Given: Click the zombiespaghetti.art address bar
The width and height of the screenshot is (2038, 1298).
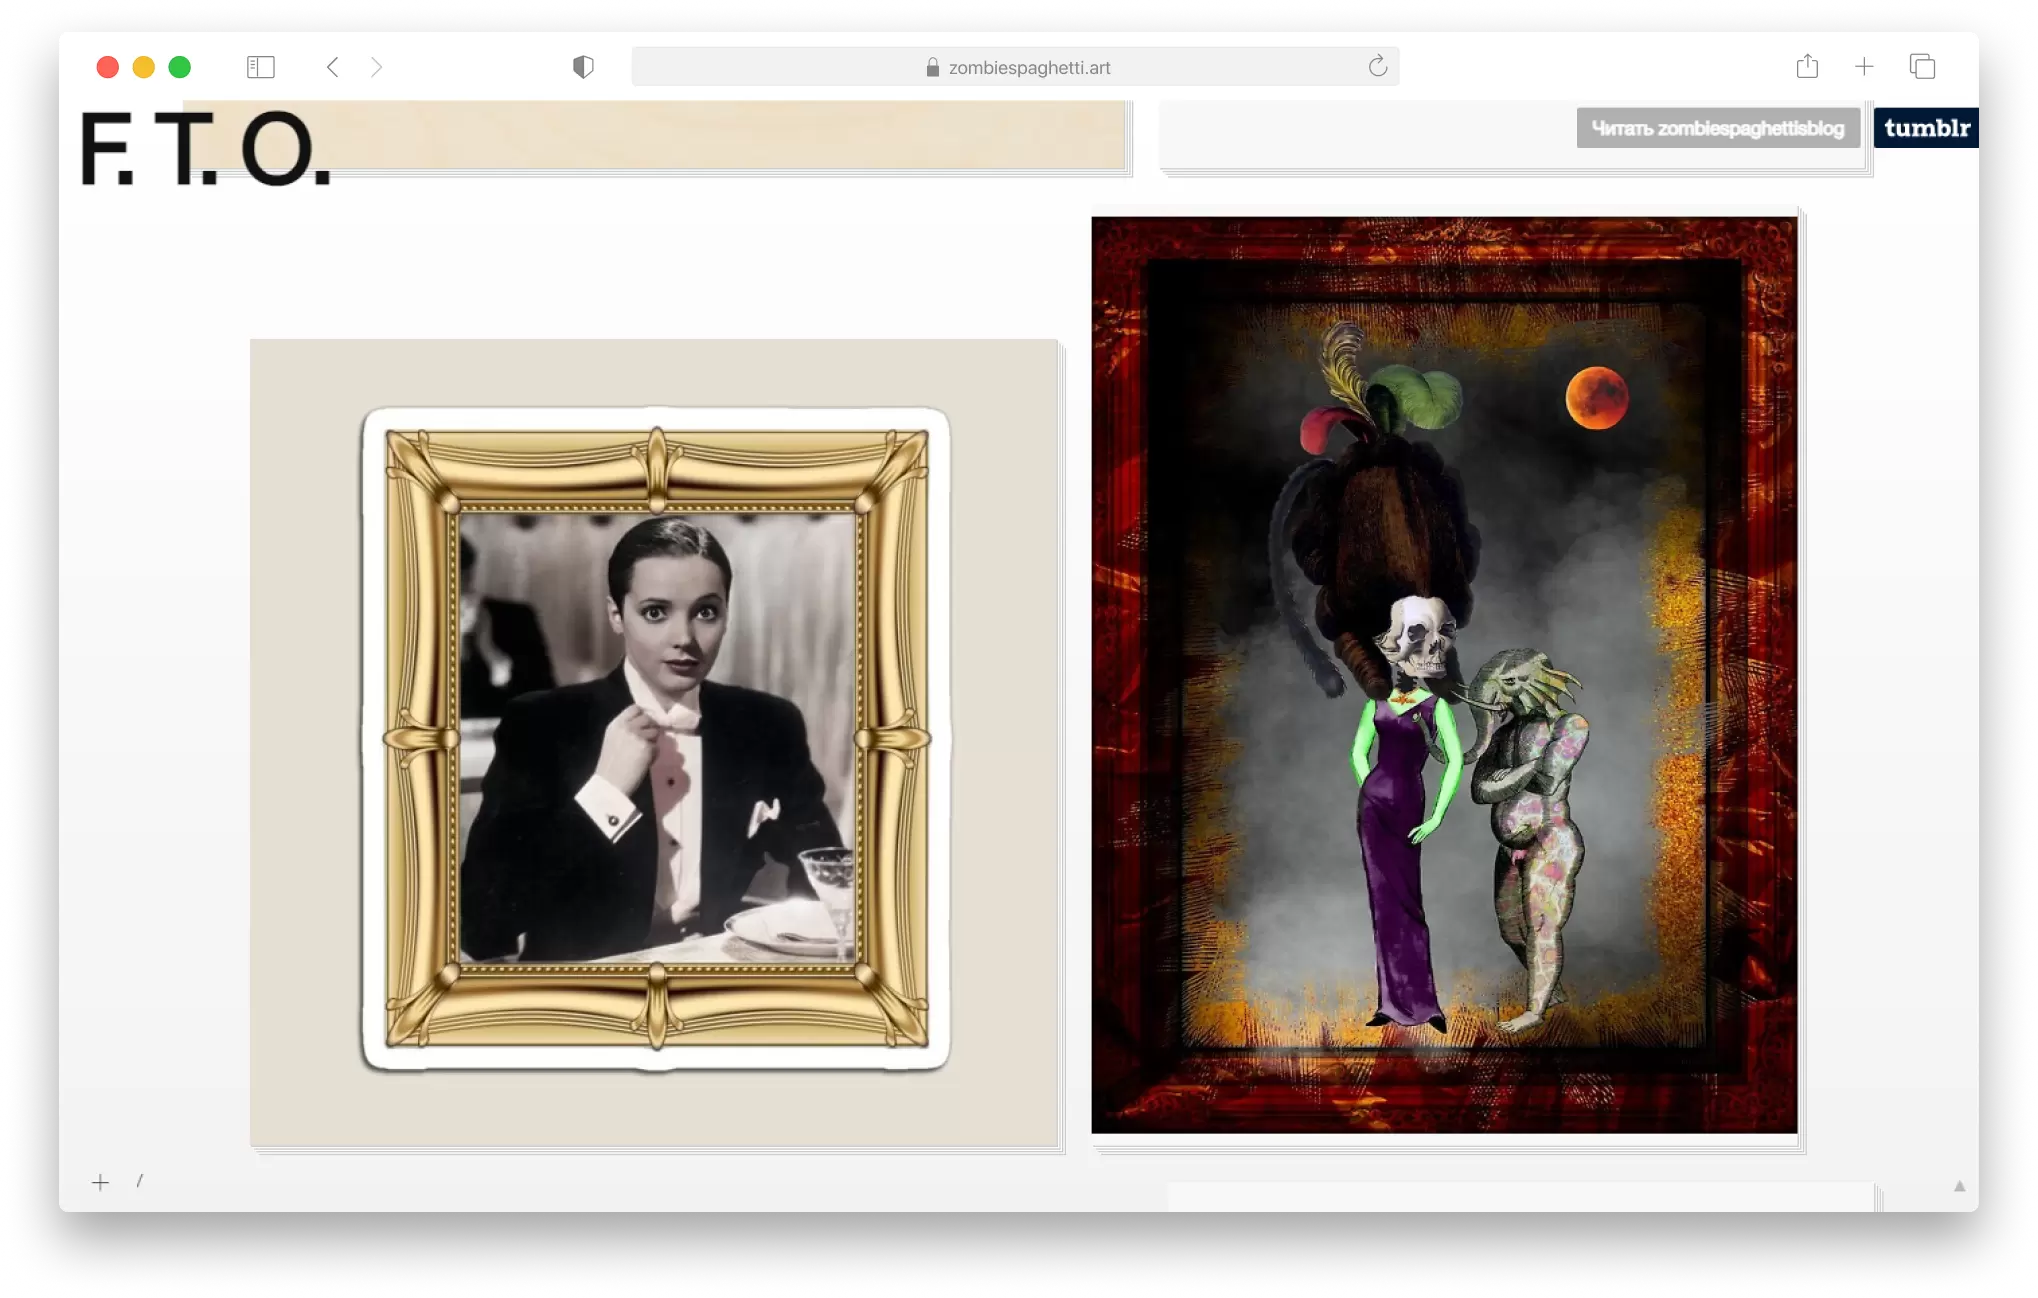Looking at the screenshot, I should coord(1015,67).
